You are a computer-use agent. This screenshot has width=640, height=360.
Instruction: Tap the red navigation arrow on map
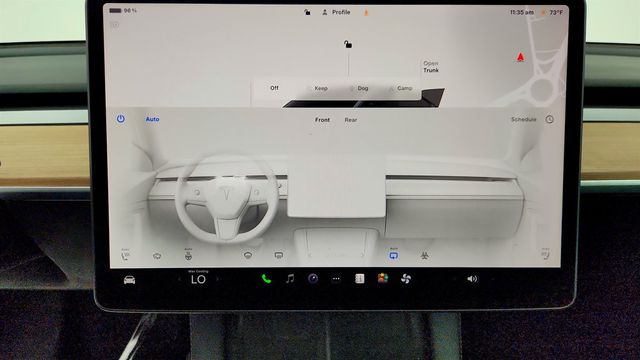point(520,57)
